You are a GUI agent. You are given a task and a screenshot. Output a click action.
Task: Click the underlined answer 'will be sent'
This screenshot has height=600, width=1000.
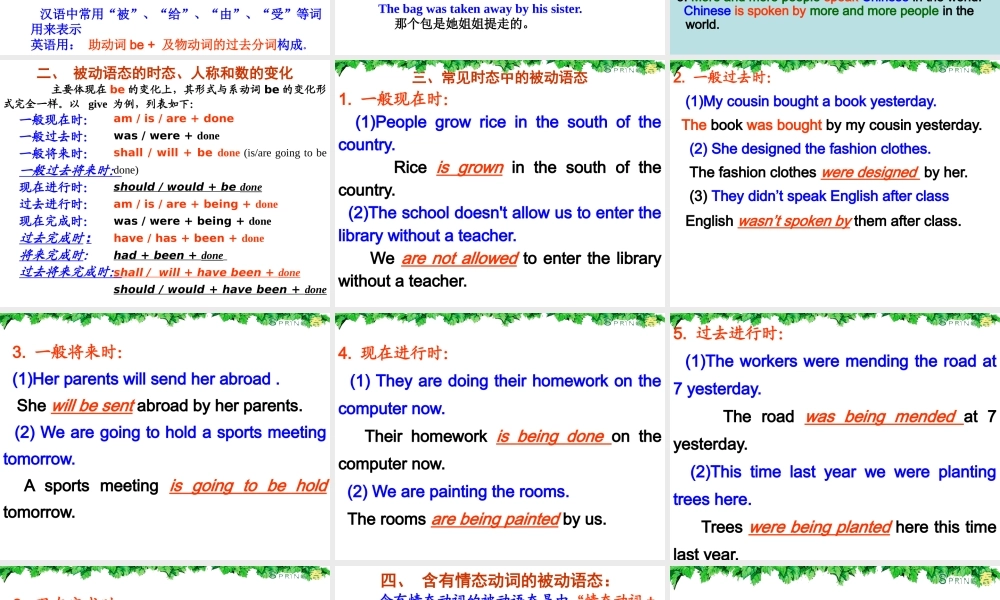tap(93, 406)
